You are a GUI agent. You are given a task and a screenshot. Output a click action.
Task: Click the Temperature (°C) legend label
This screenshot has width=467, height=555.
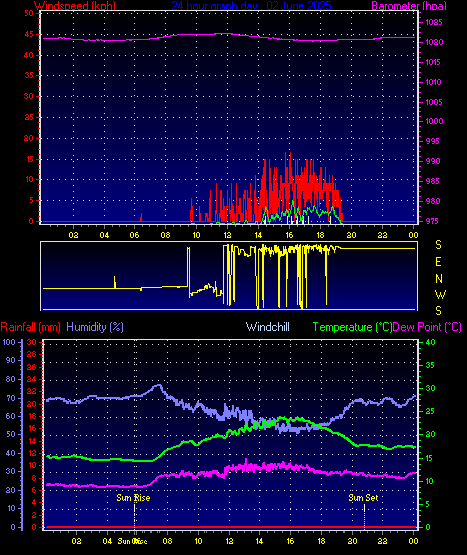352,327
